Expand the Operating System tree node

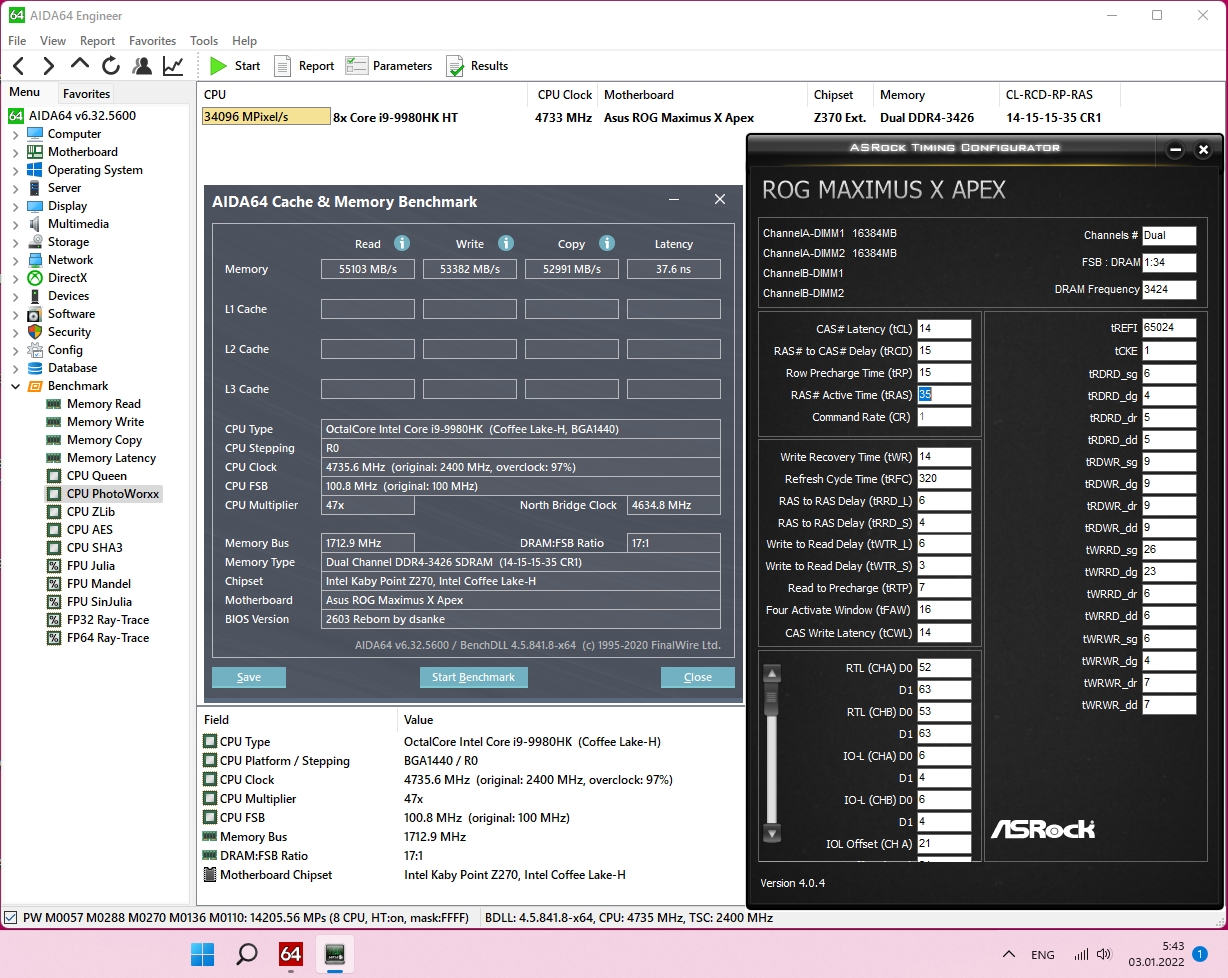pyautogui.click(x=15, y=170)
